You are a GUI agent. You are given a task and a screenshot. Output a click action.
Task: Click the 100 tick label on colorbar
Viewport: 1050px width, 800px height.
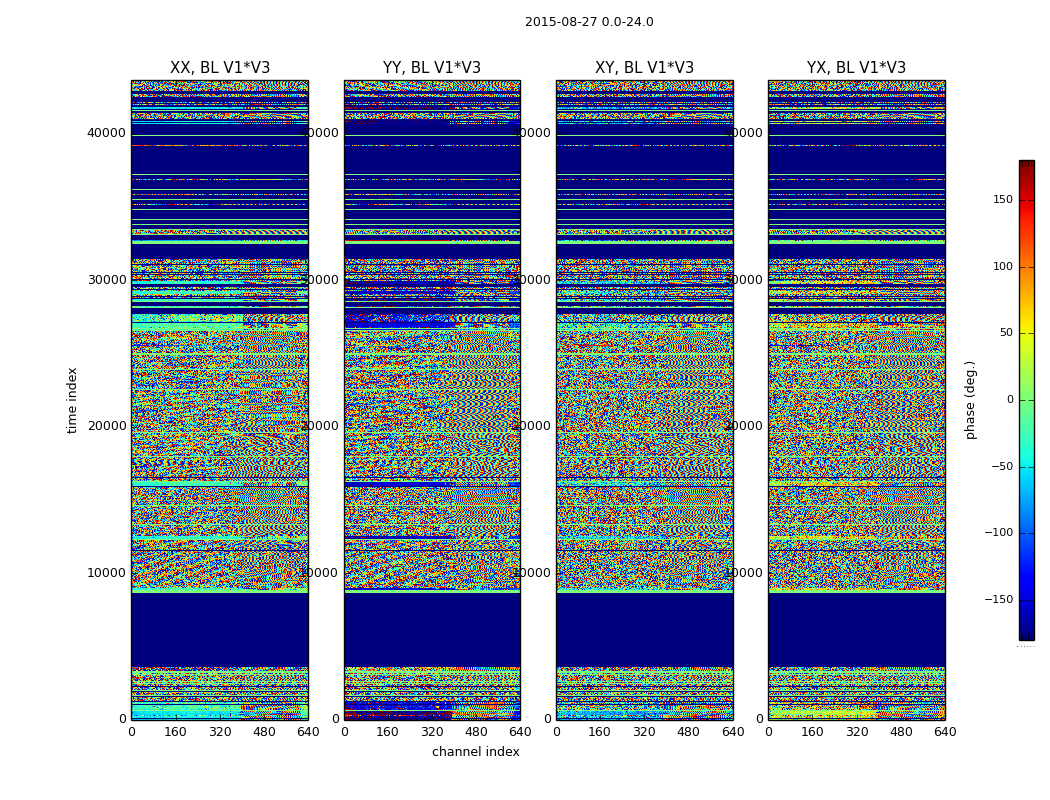pos(1002,266)
